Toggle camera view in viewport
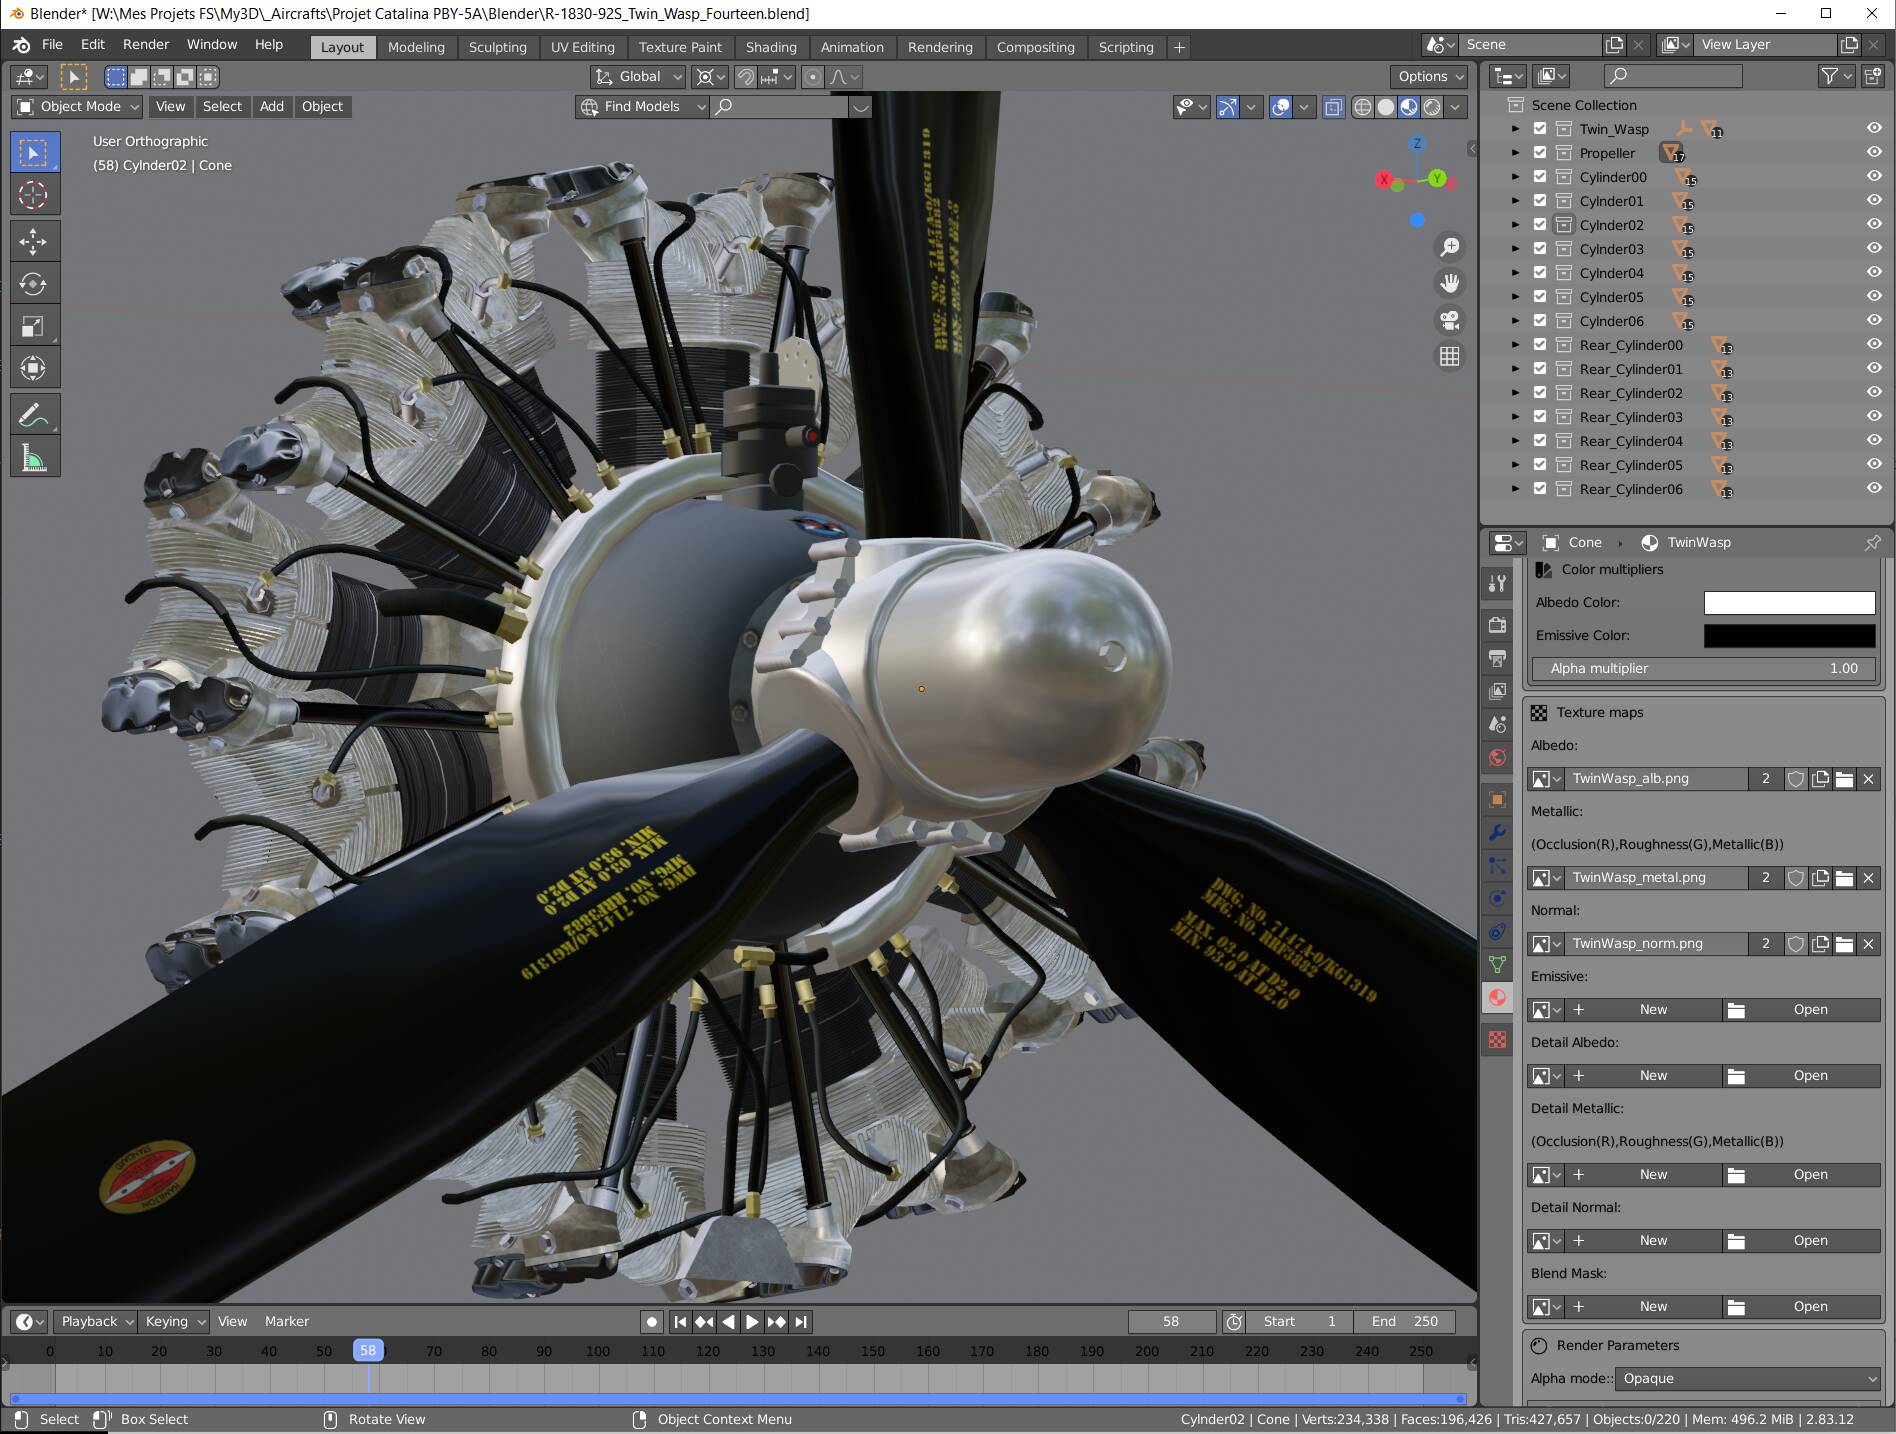This screenshot has height=1434, width=1896. [1449, 320]
